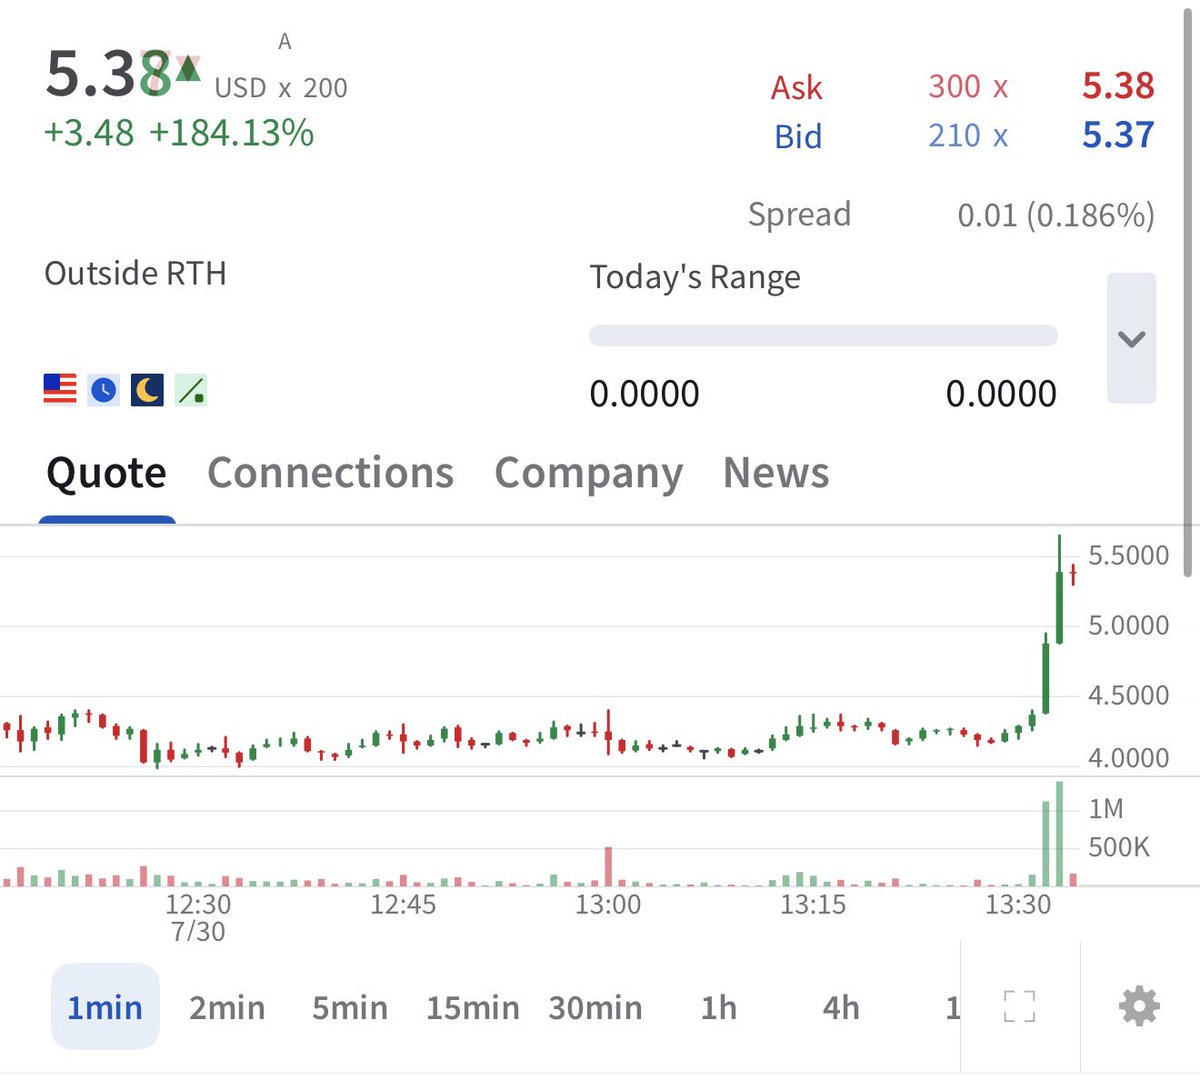Open the Company tab
The width and height of the screenshot is (1200, 1080).
[x=589, y=475]
